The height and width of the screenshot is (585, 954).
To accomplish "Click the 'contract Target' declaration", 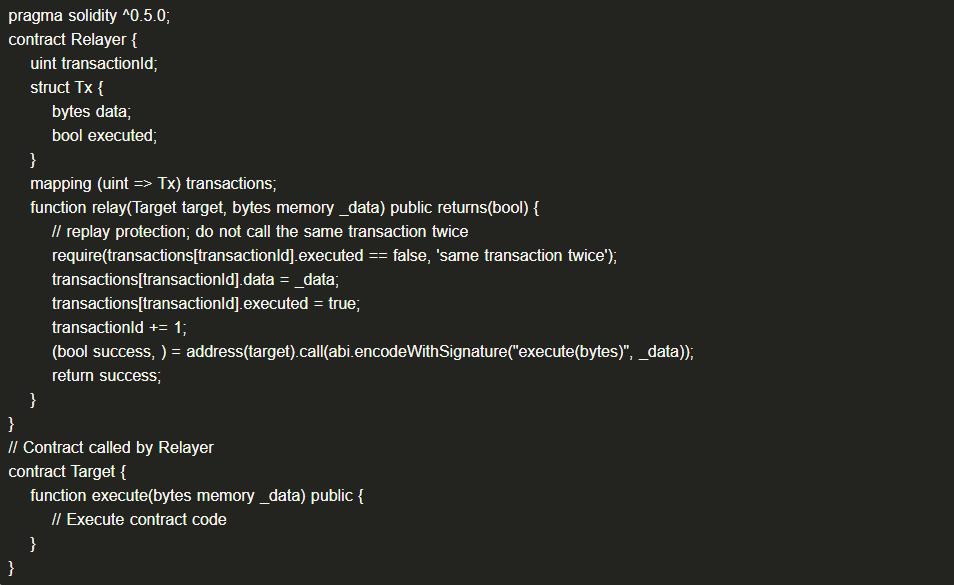I will pos(67,472).
